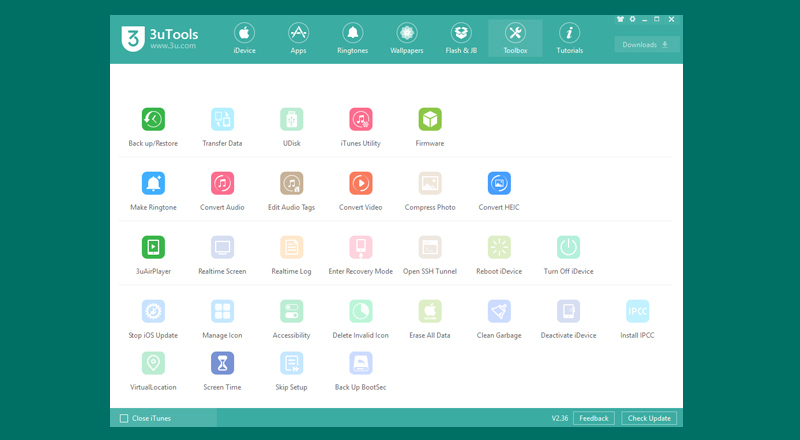
Task: Launch the Transfer Data tool
Action: [222, 120]
